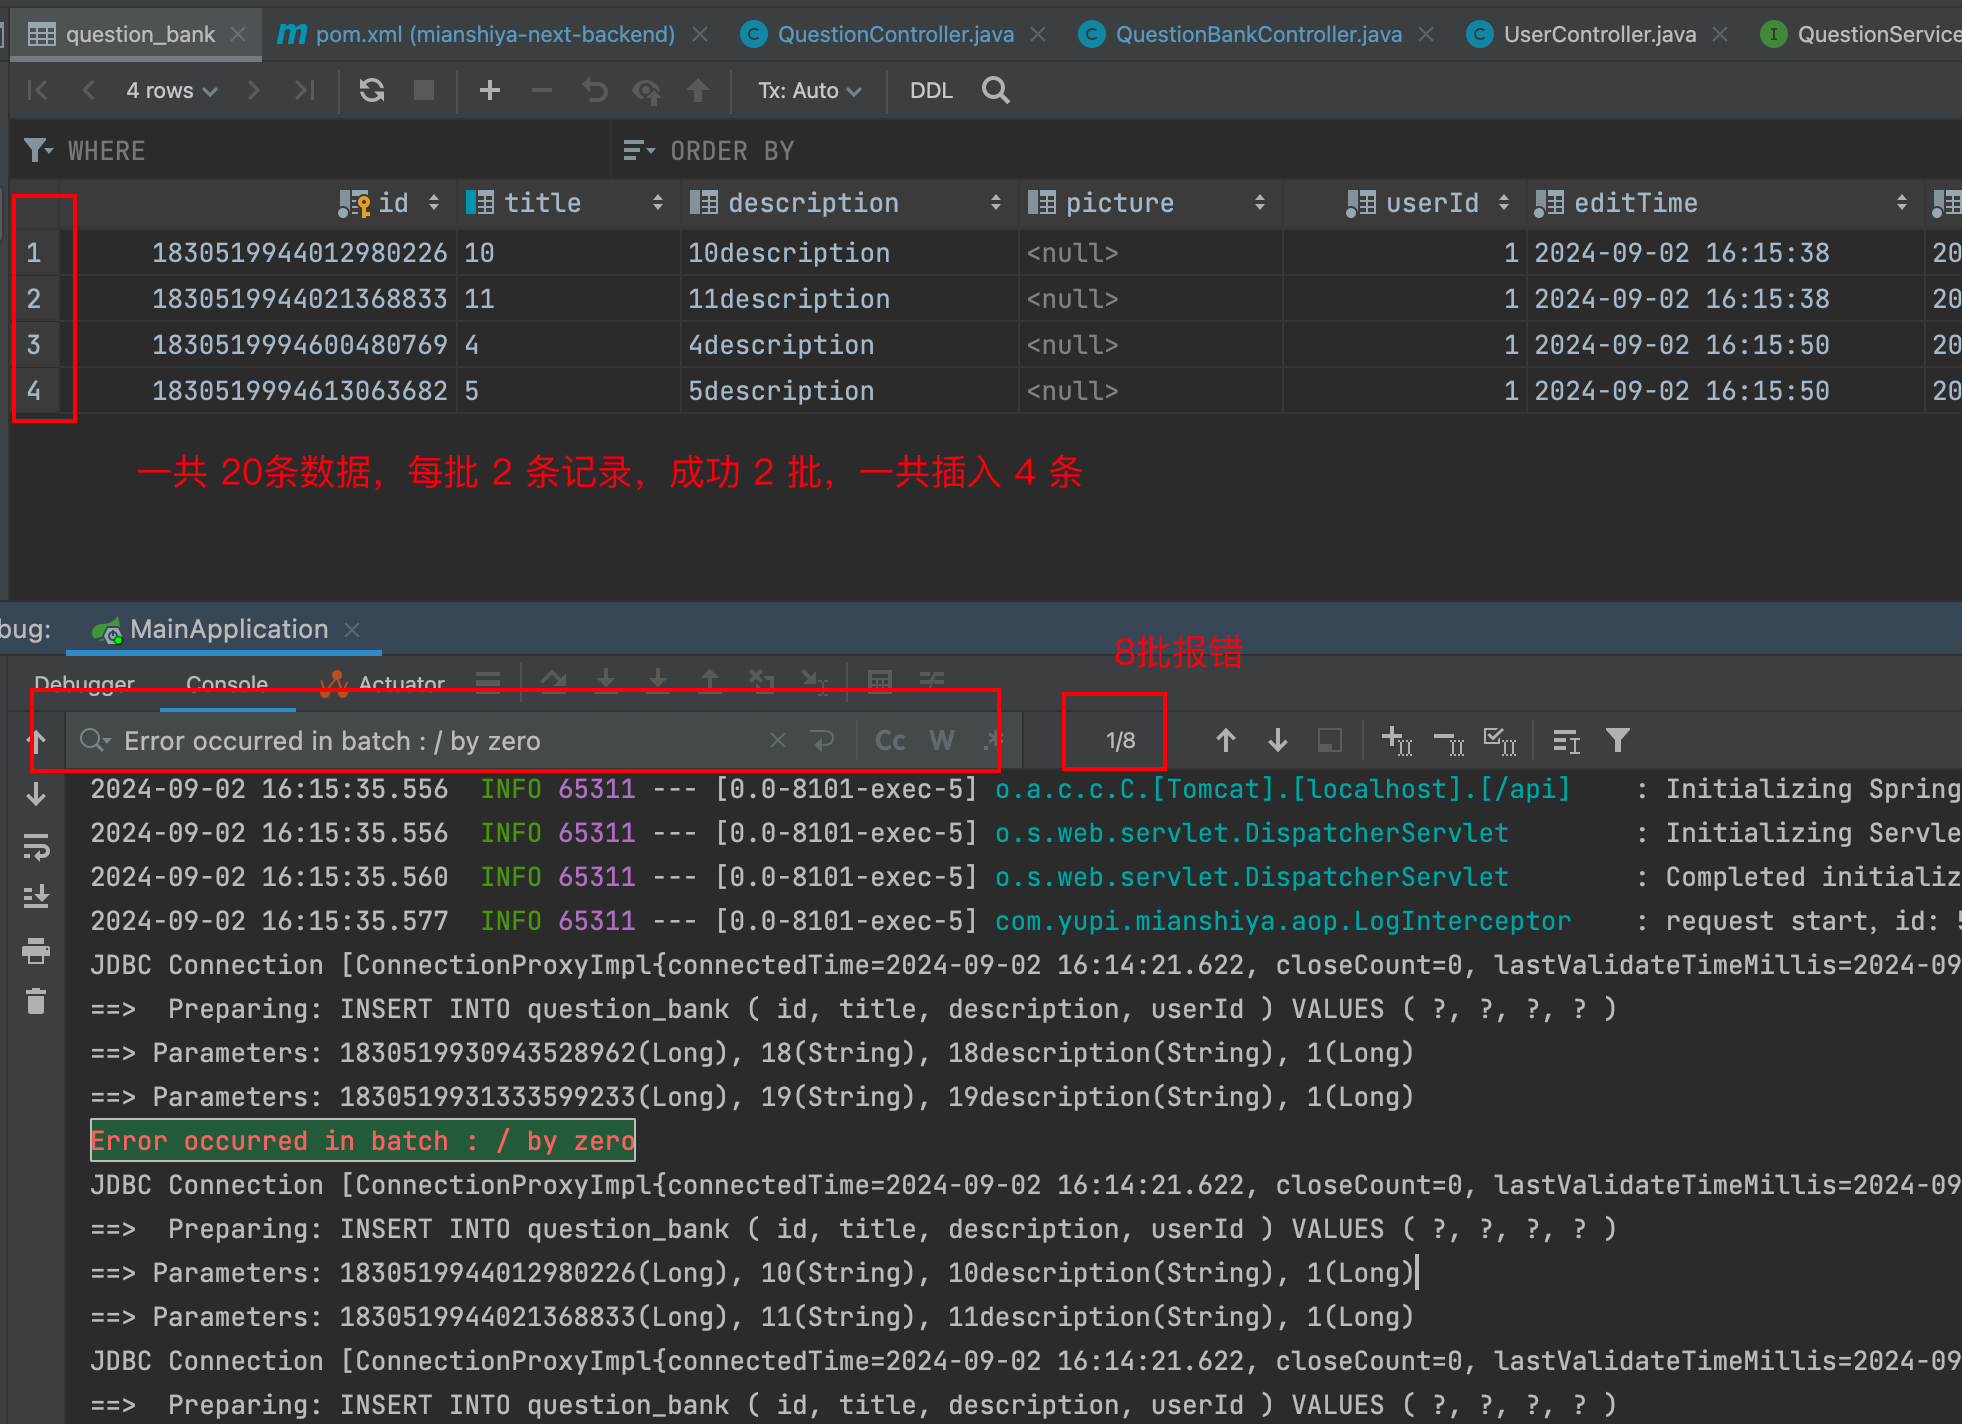1962x1424 pixels.
Task: Open the pom.xml editor tab
Action: (495, 34)
